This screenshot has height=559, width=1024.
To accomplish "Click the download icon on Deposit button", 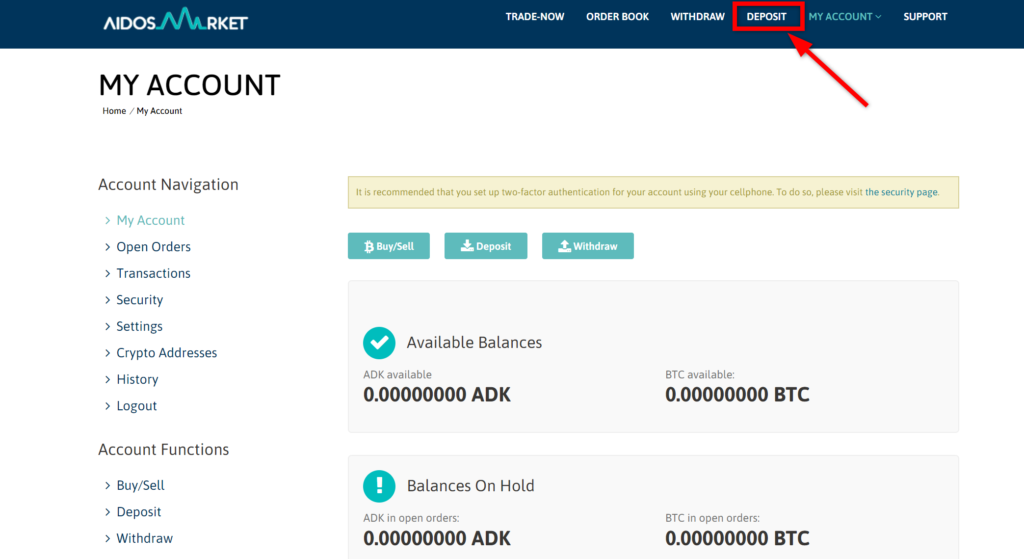I will click(466, 246).
